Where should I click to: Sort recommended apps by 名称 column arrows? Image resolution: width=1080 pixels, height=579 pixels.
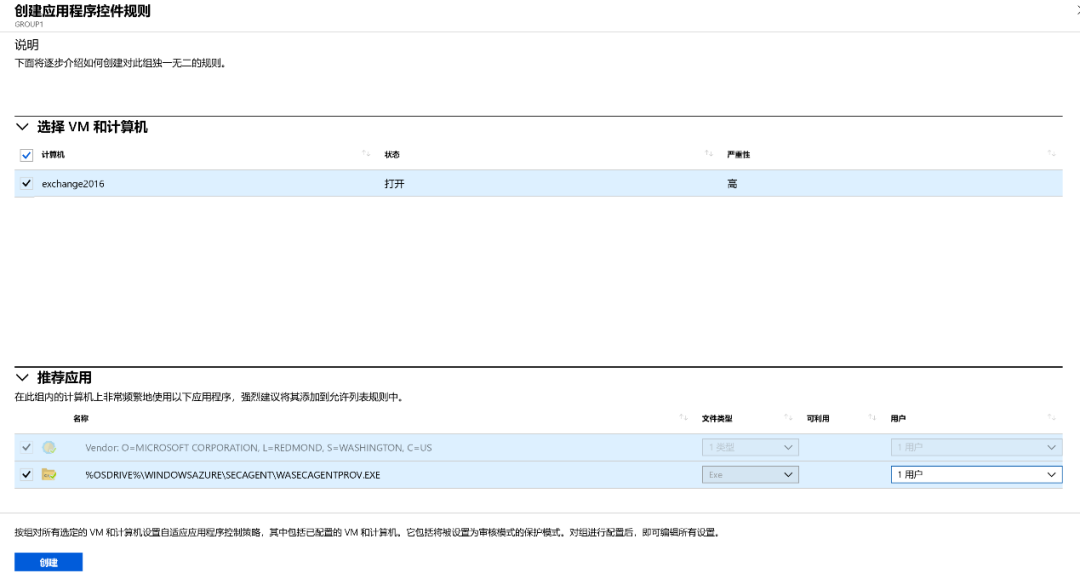[684, 418]
